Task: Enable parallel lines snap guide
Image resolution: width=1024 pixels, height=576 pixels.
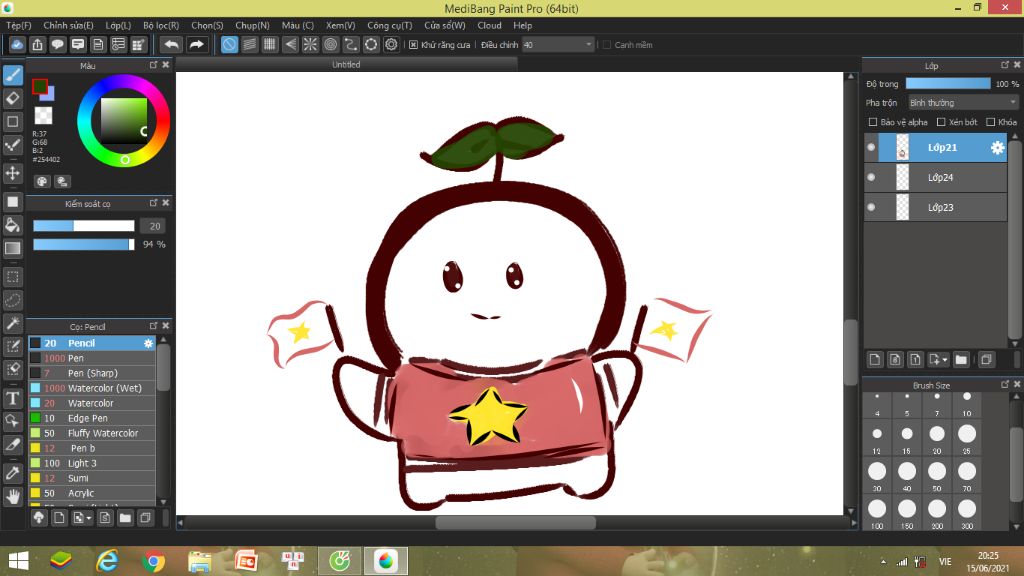Action: [x=249, y=44]
